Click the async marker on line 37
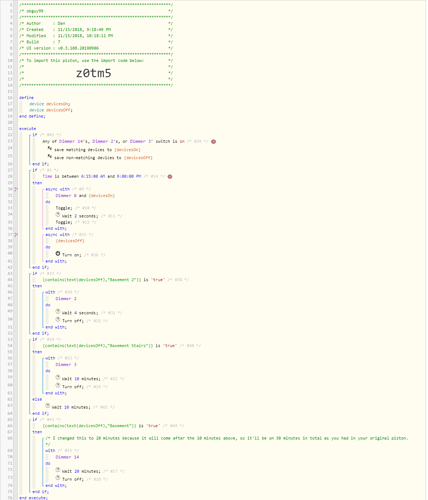Viewport: 428px width, 500px height. (x=16, y=235)
